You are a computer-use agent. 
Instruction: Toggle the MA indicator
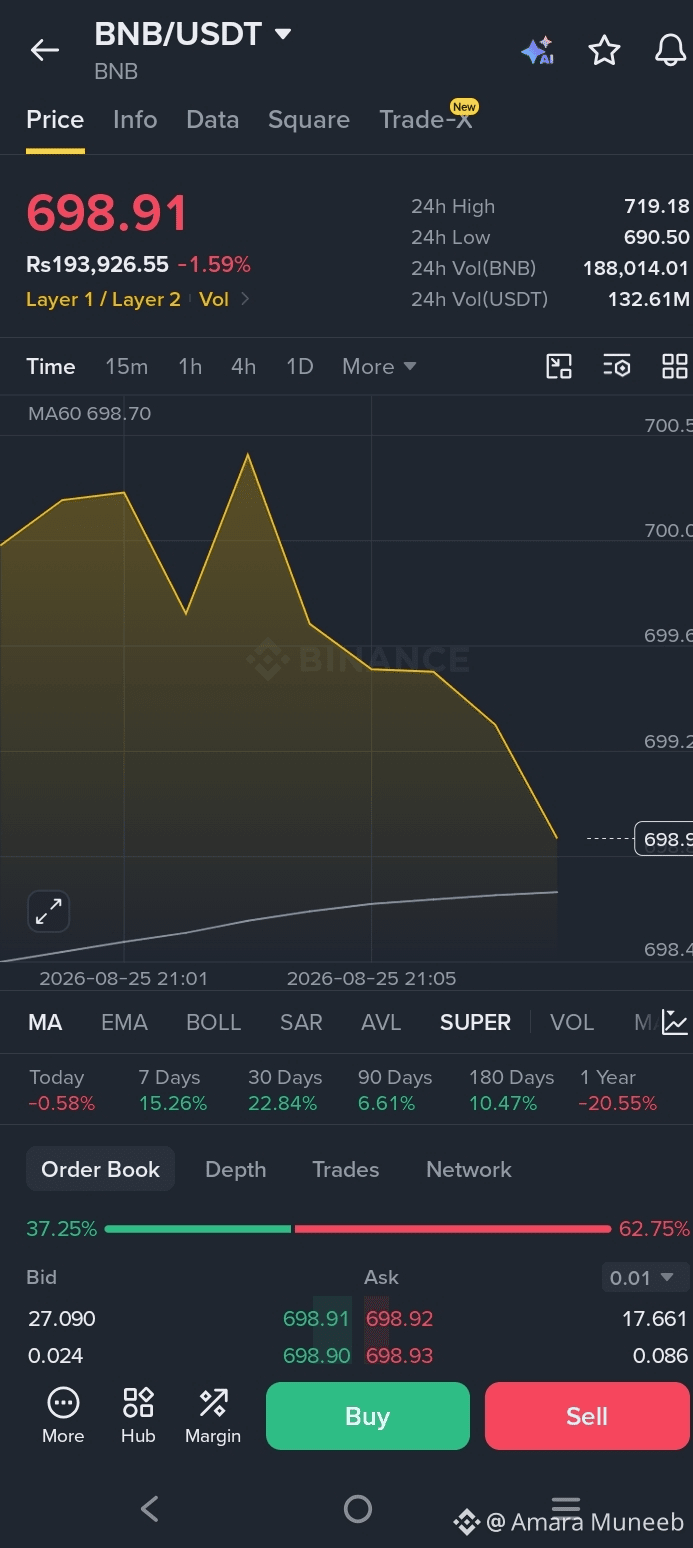click(x=45, y=1022)
